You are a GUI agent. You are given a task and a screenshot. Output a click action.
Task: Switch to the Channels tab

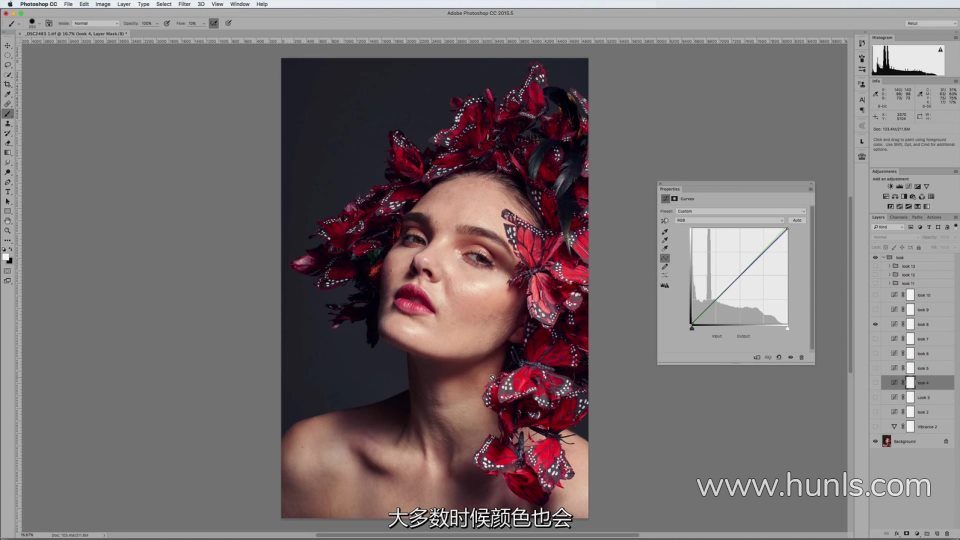(898, 217)
